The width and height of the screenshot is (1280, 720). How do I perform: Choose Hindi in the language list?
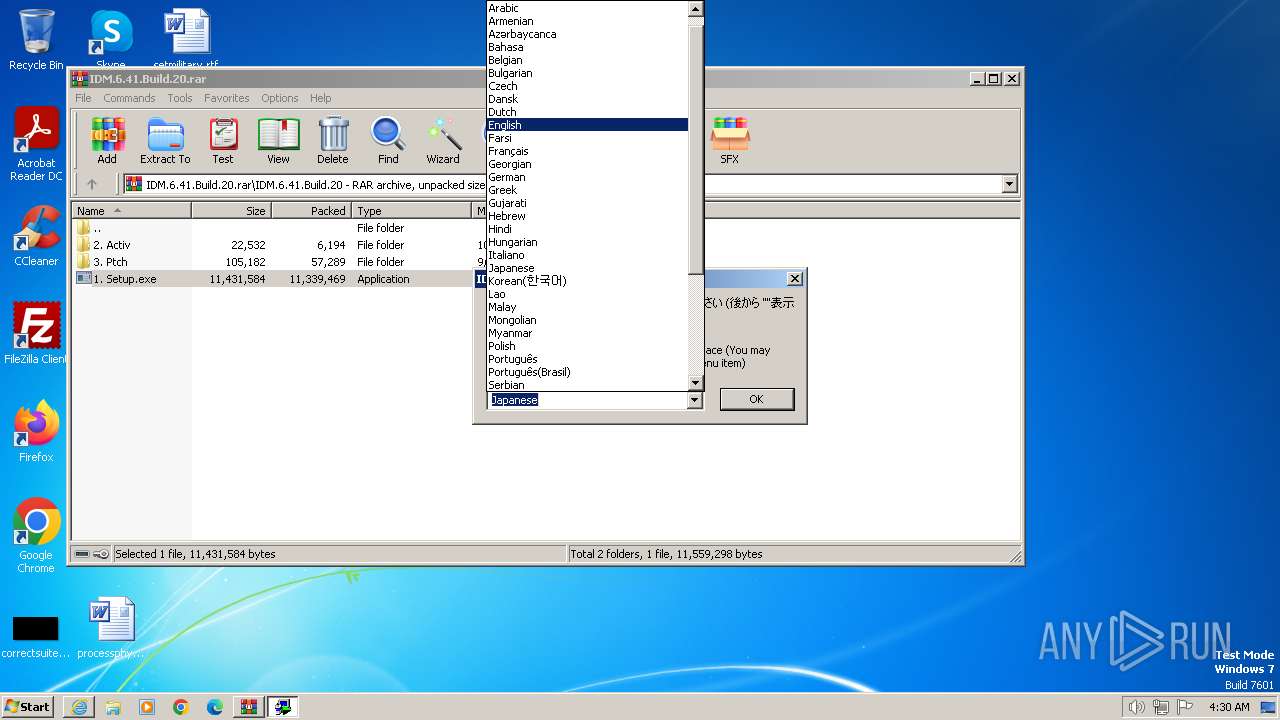(x=587, y=229)
